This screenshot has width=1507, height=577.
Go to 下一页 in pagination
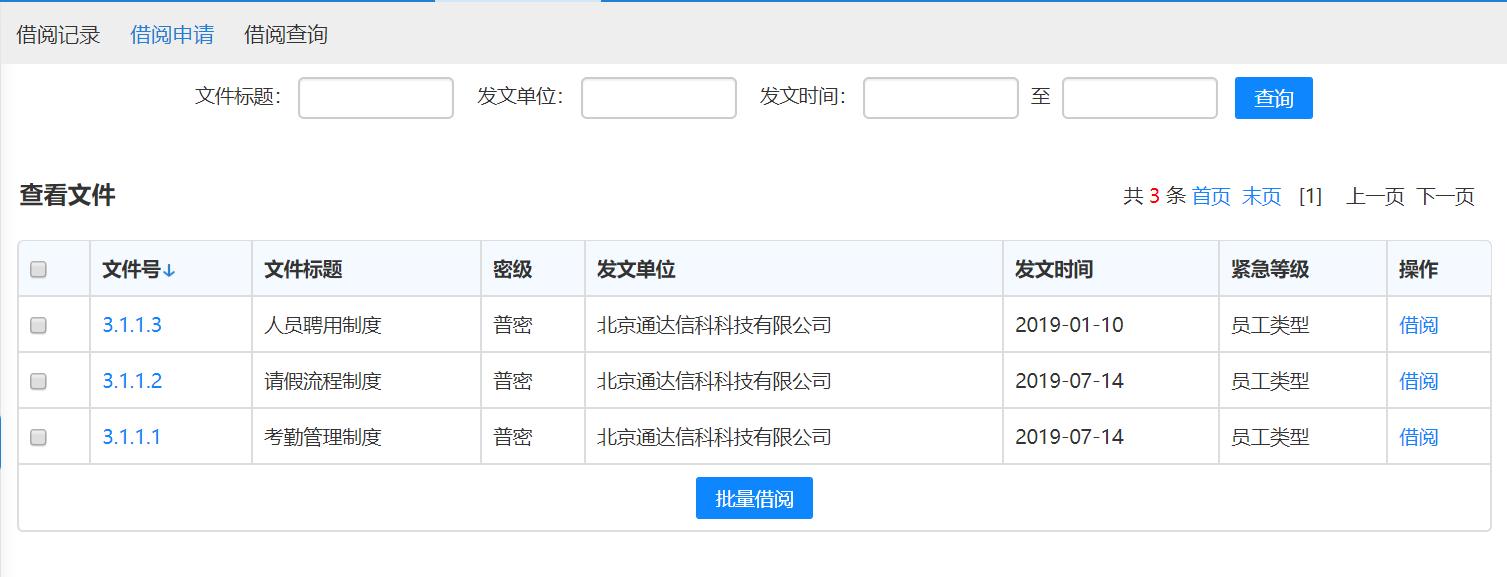[1445, 196]
